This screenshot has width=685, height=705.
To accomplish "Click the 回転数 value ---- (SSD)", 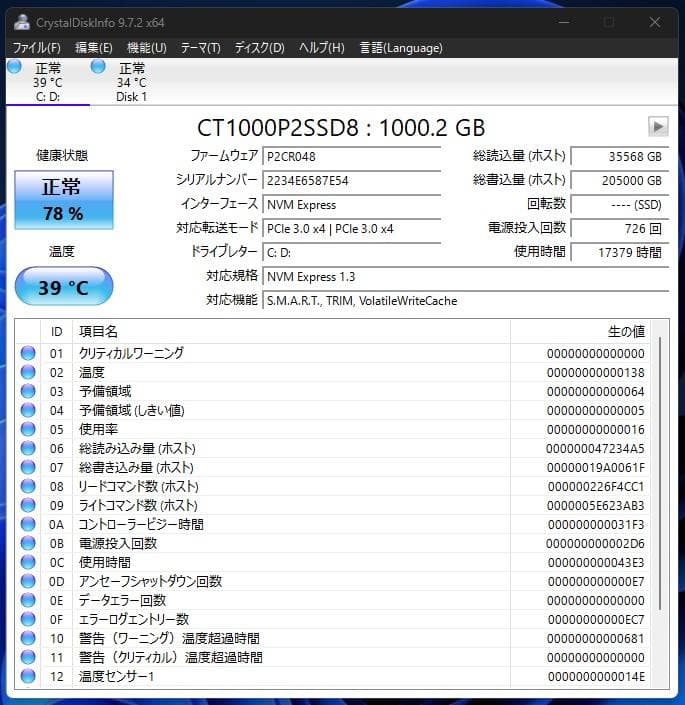I will (x=620, y=205).
